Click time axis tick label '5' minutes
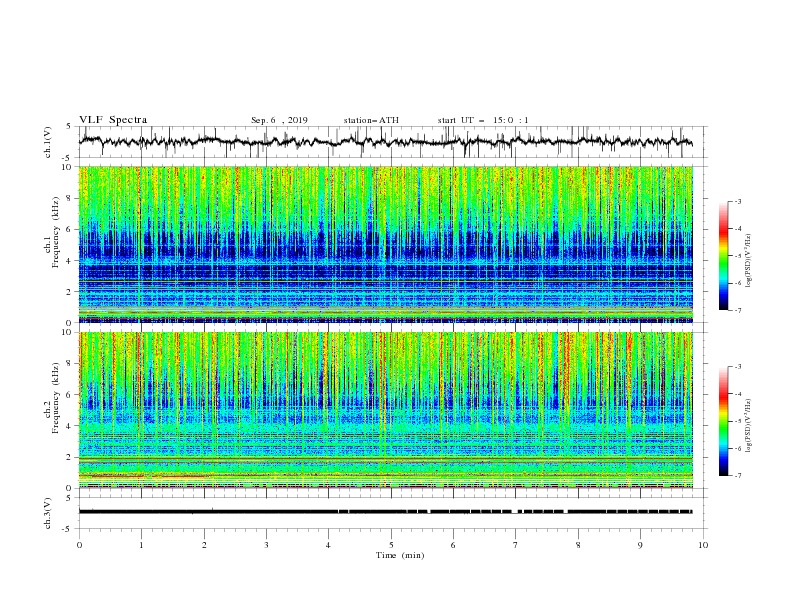Screen dimensions: 792x612 [x=391, y=545]
